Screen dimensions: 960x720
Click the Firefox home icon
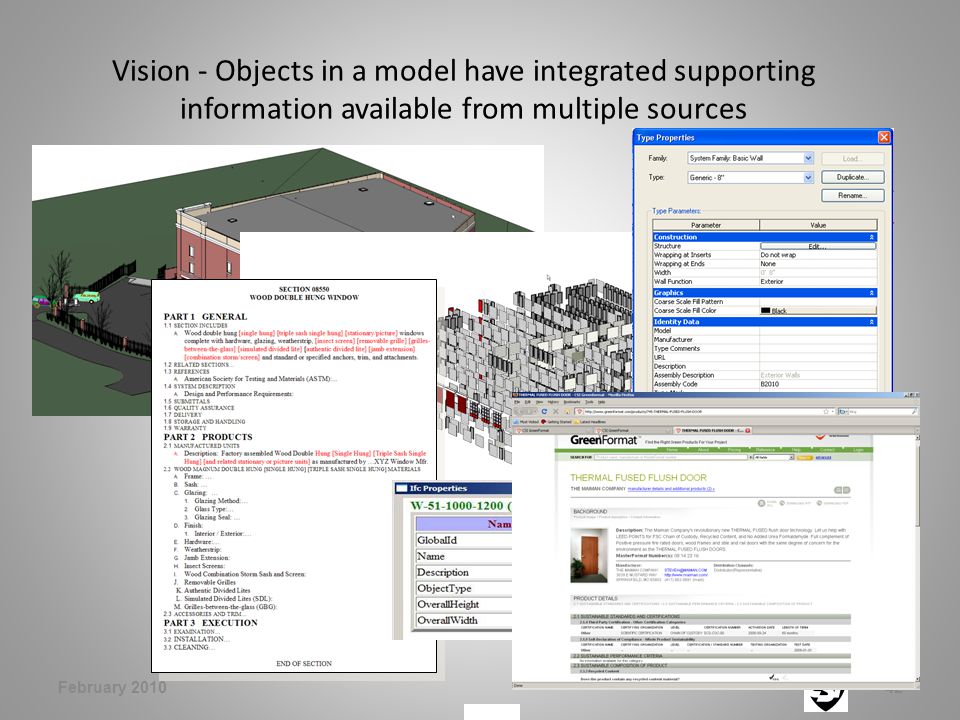tap(566, 411)
